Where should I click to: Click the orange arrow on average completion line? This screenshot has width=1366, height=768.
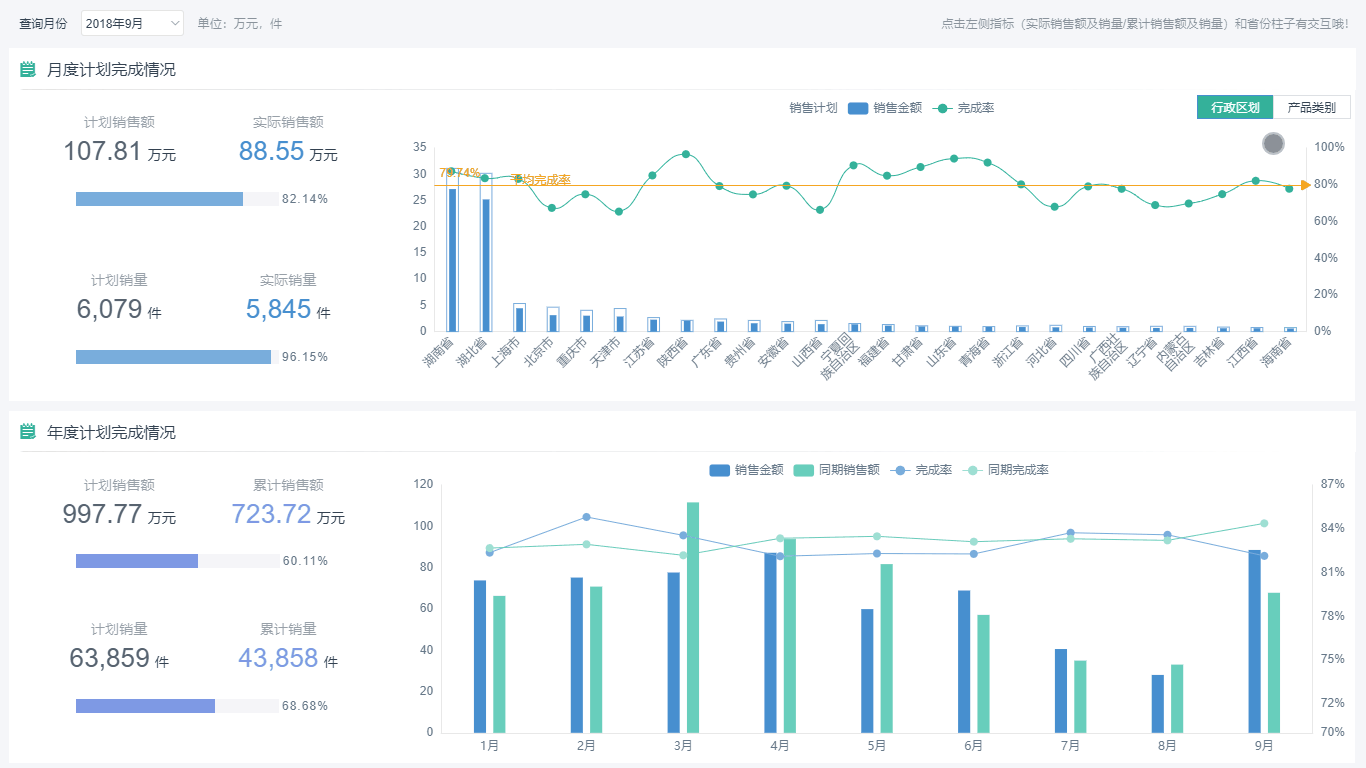[x=1305, y=185]
